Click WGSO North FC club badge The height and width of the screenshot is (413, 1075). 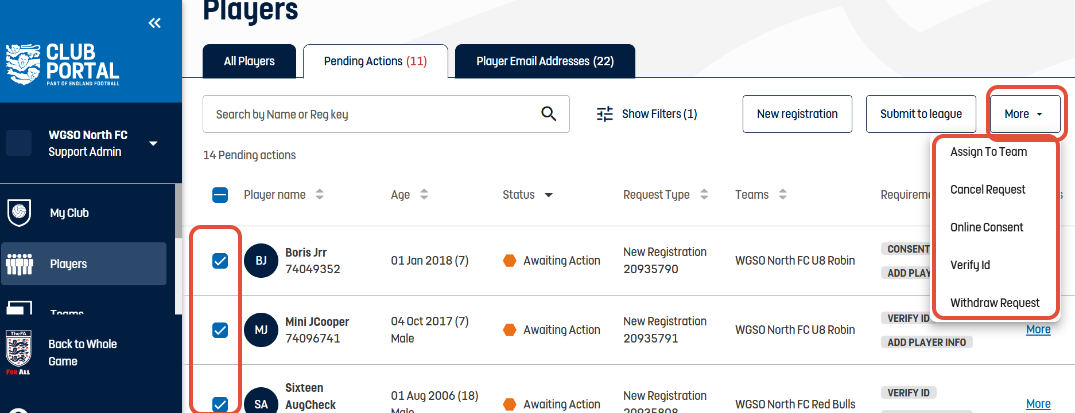click(19, 143)
